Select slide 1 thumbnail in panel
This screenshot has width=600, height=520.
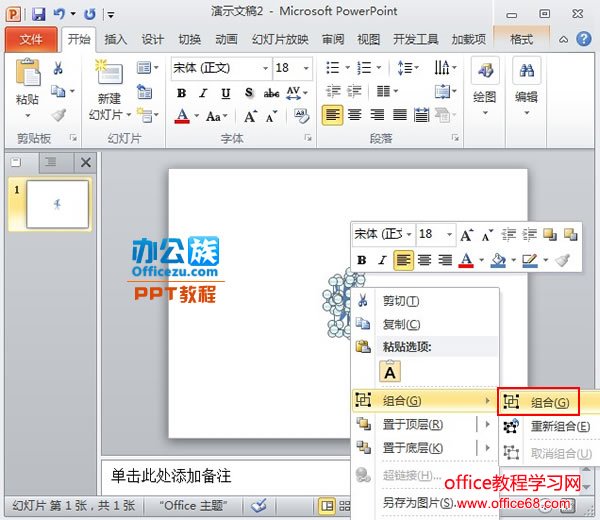(x=57, y=204)
